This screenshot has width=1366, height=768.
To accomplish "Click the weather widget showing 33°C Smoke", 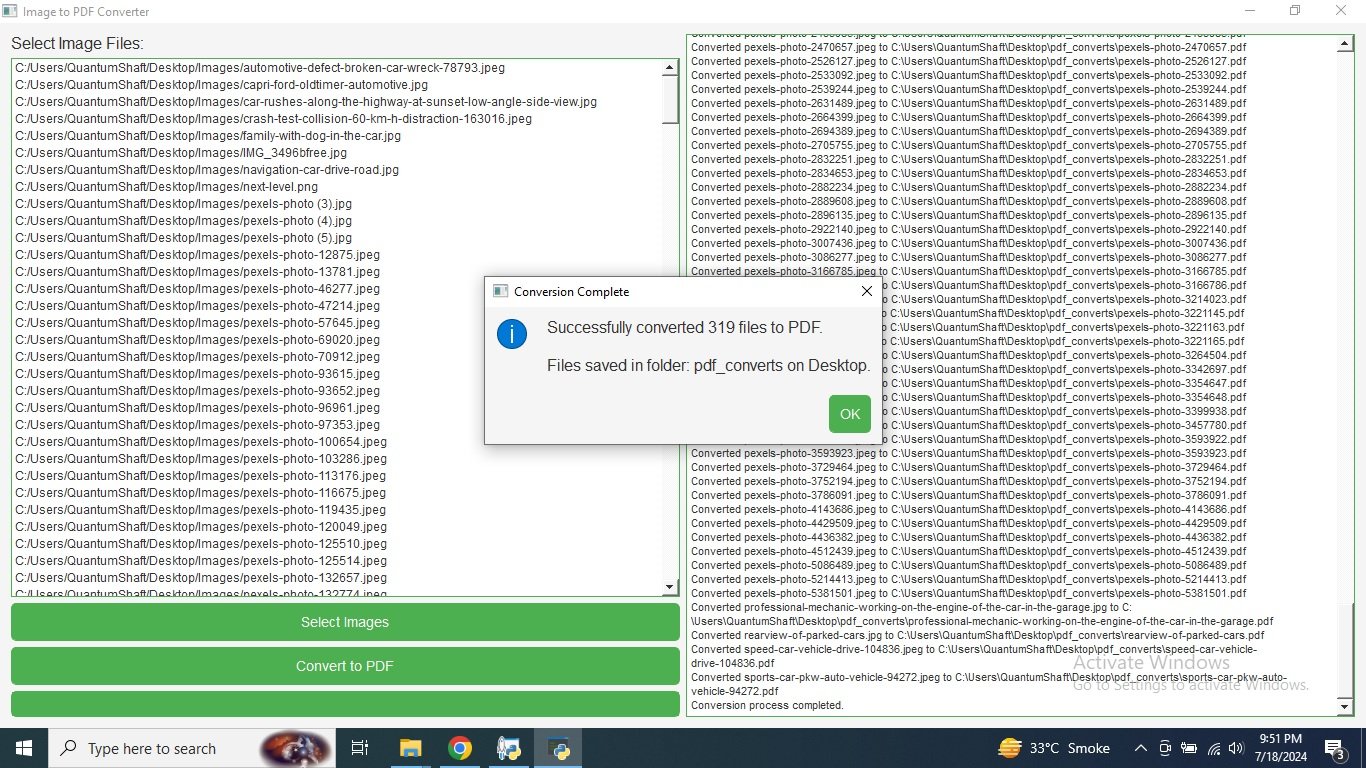I will [1054, 748].
